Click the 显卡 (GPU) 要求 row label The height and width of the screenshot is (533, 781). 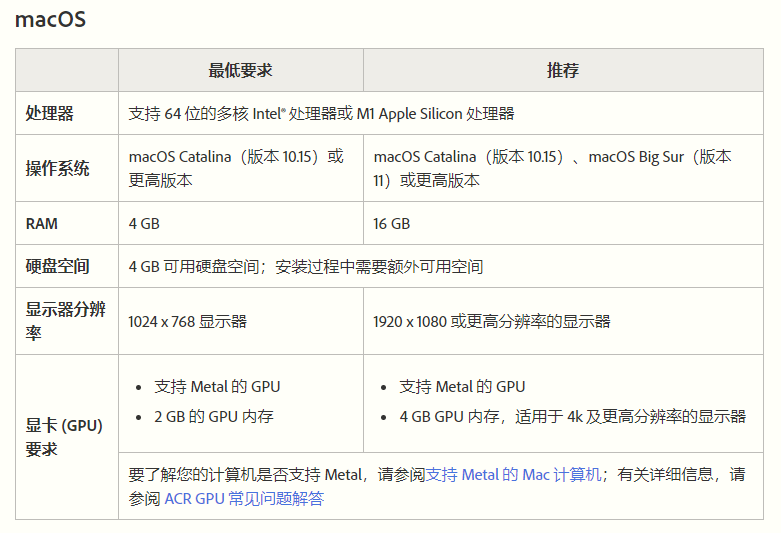point(64,437)
